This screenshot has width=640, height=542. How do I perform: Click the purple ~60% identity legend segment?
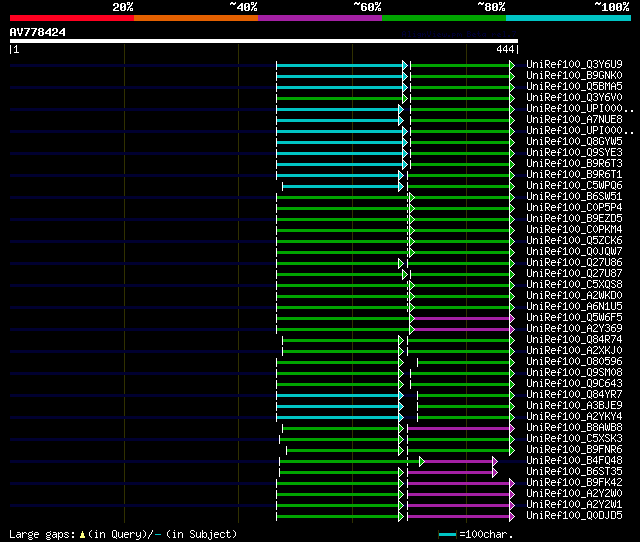(320, 18)
